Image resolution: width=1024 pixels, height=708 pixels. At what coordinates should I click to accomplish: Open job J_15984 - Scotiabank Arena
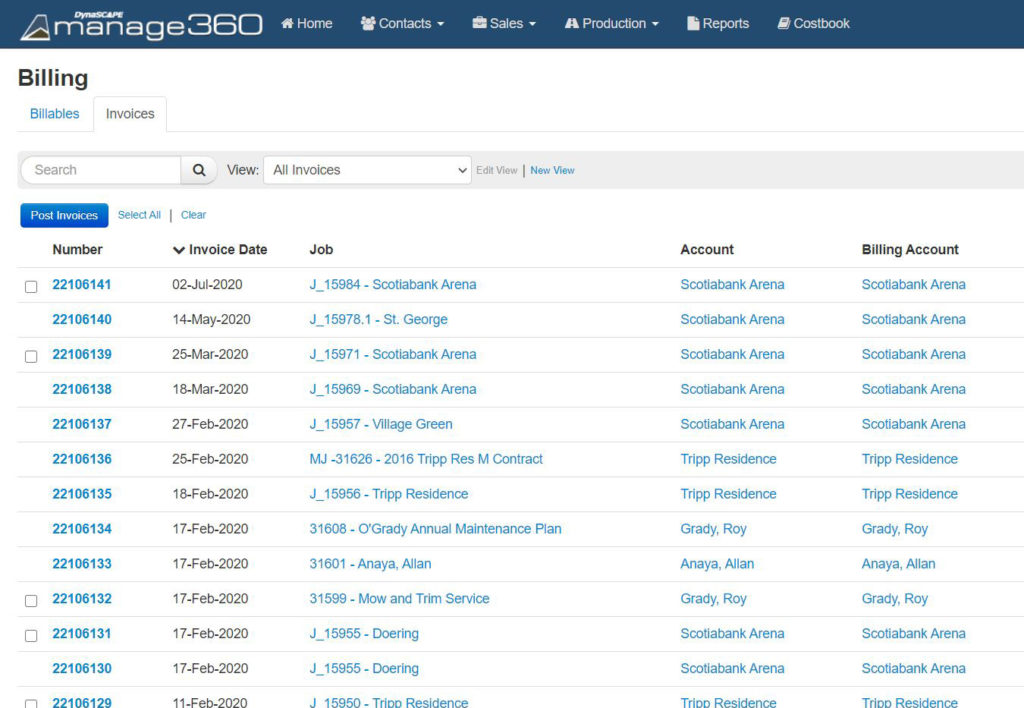pos(393,285)
